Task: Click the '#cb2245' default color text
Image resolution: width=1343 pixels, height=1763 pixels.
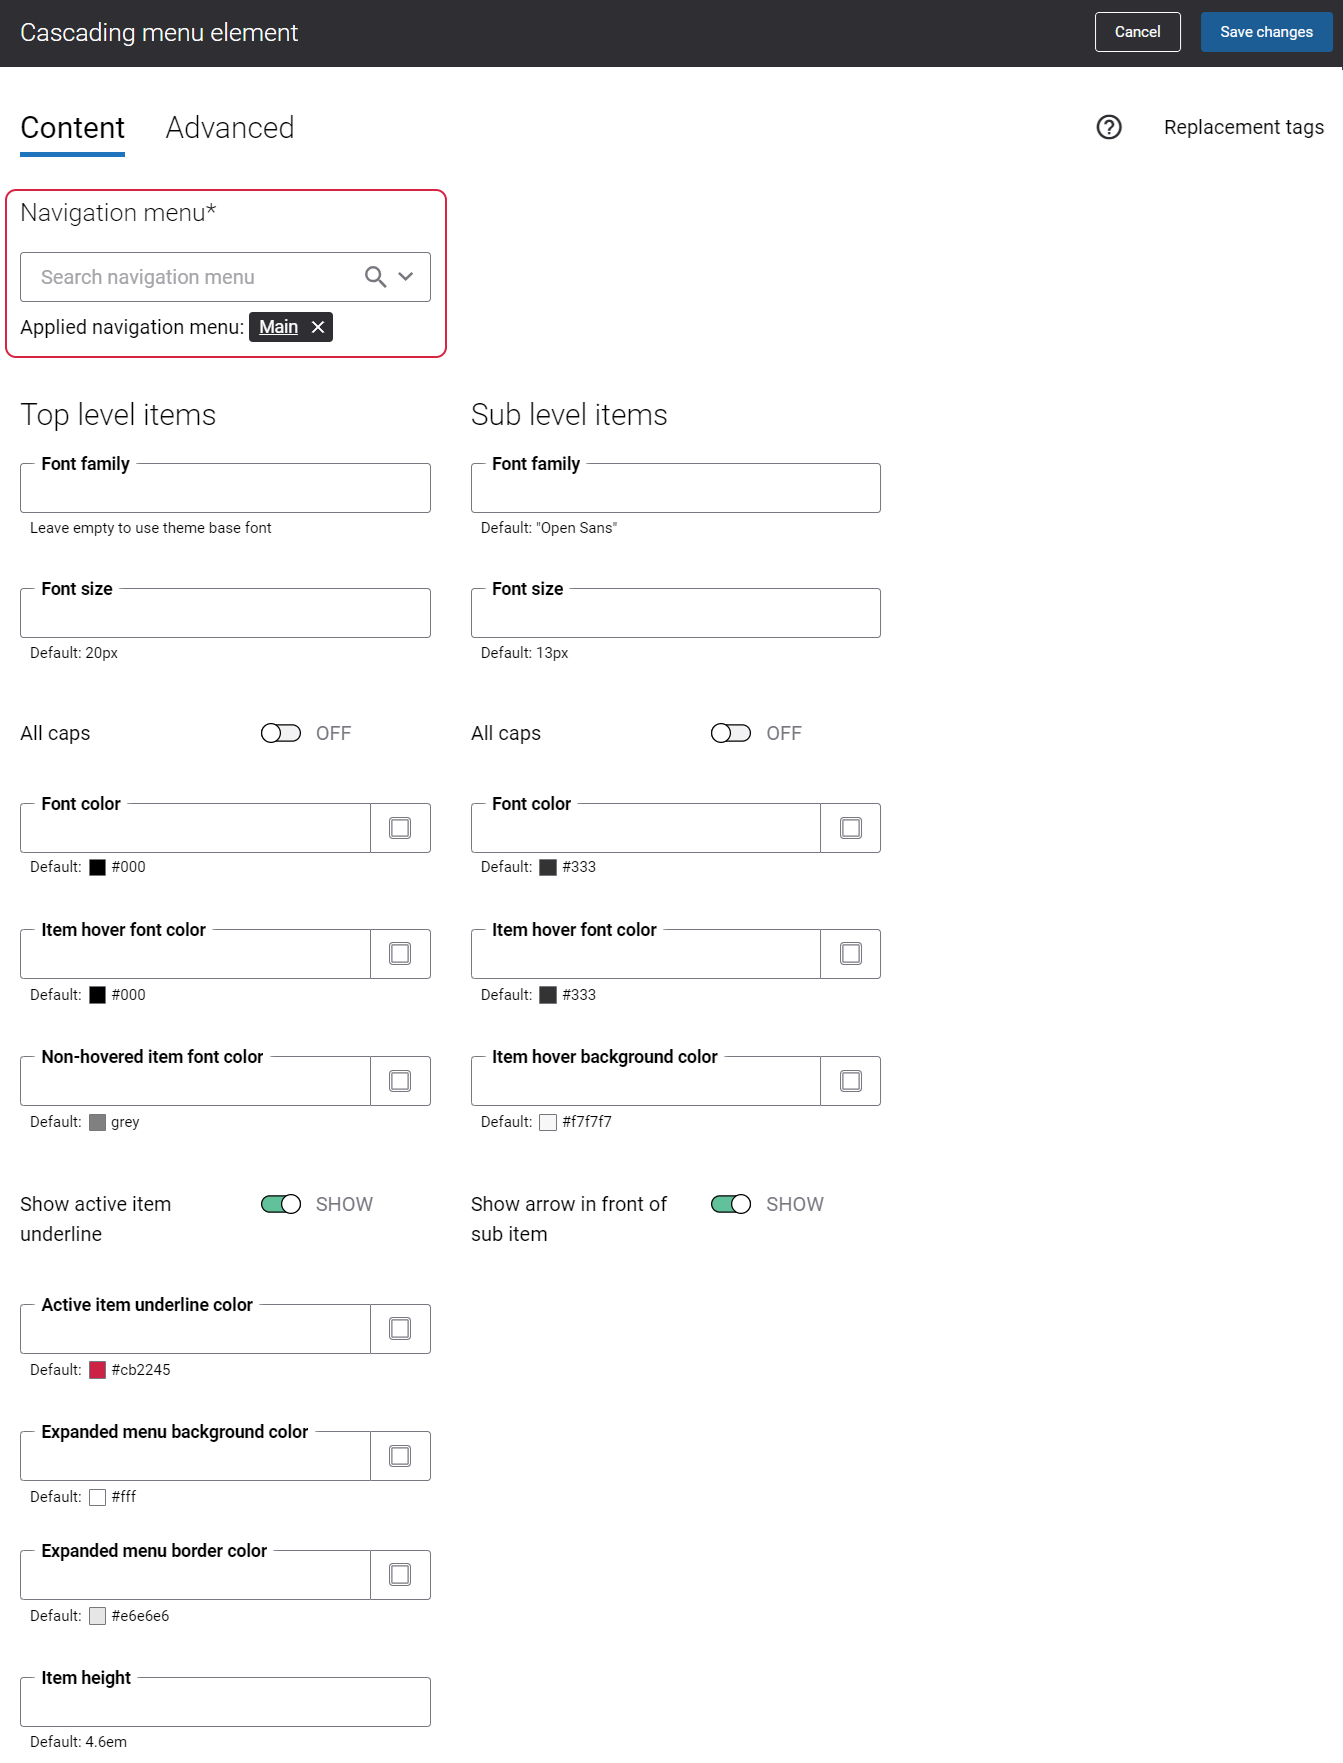Action: pos(141,1370)
